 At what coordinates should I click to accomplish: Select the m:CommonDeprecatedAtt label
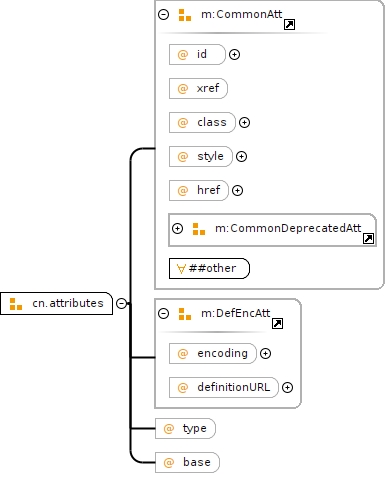(288, 228)
